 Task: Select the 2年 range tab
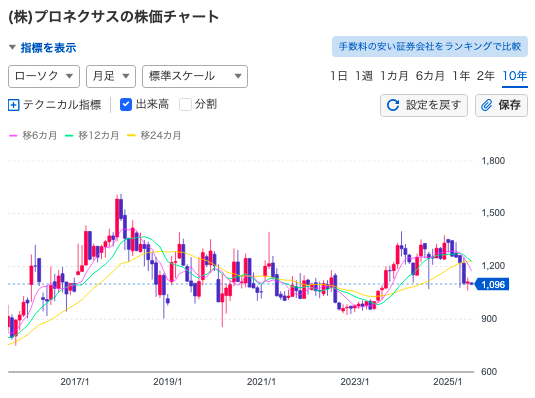(486, 76)
